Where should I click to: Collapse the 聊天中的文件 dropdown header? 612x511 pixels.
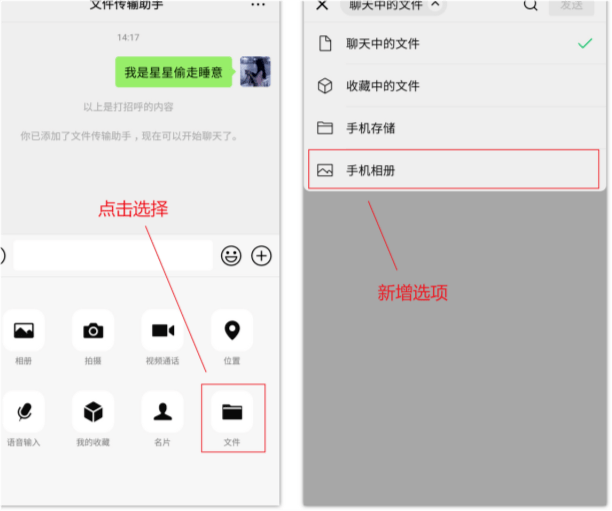(393, 5)
